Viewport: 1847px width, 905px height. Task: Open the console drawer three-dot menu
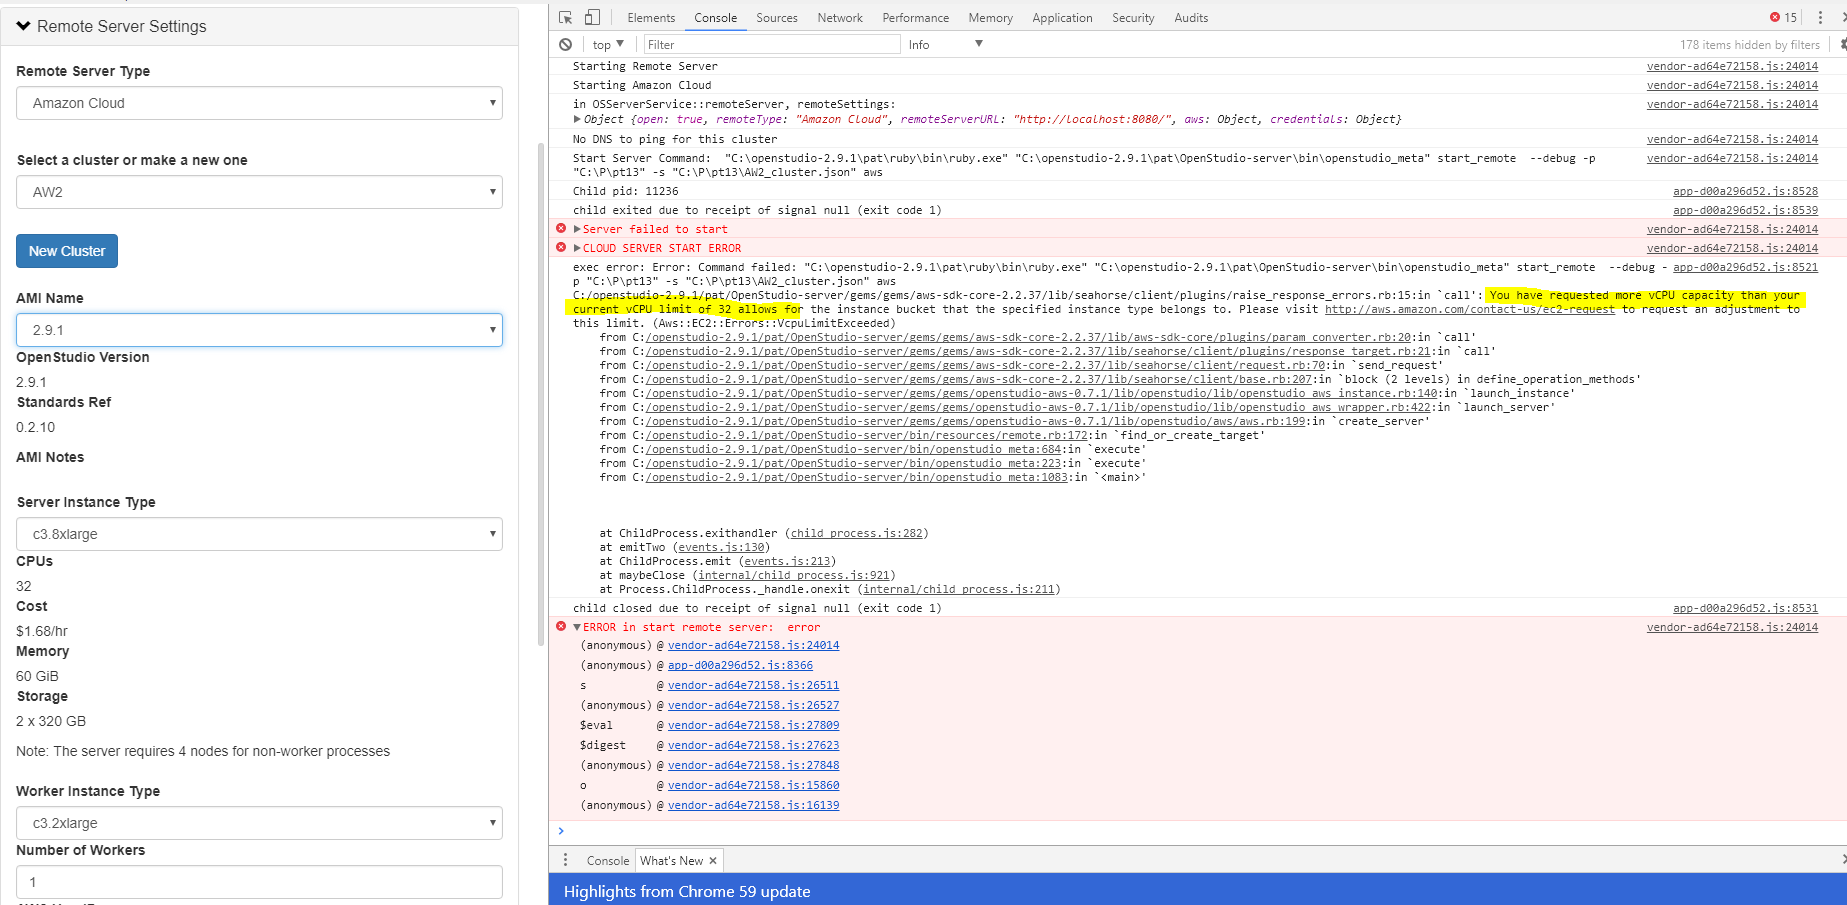[565, 860]
